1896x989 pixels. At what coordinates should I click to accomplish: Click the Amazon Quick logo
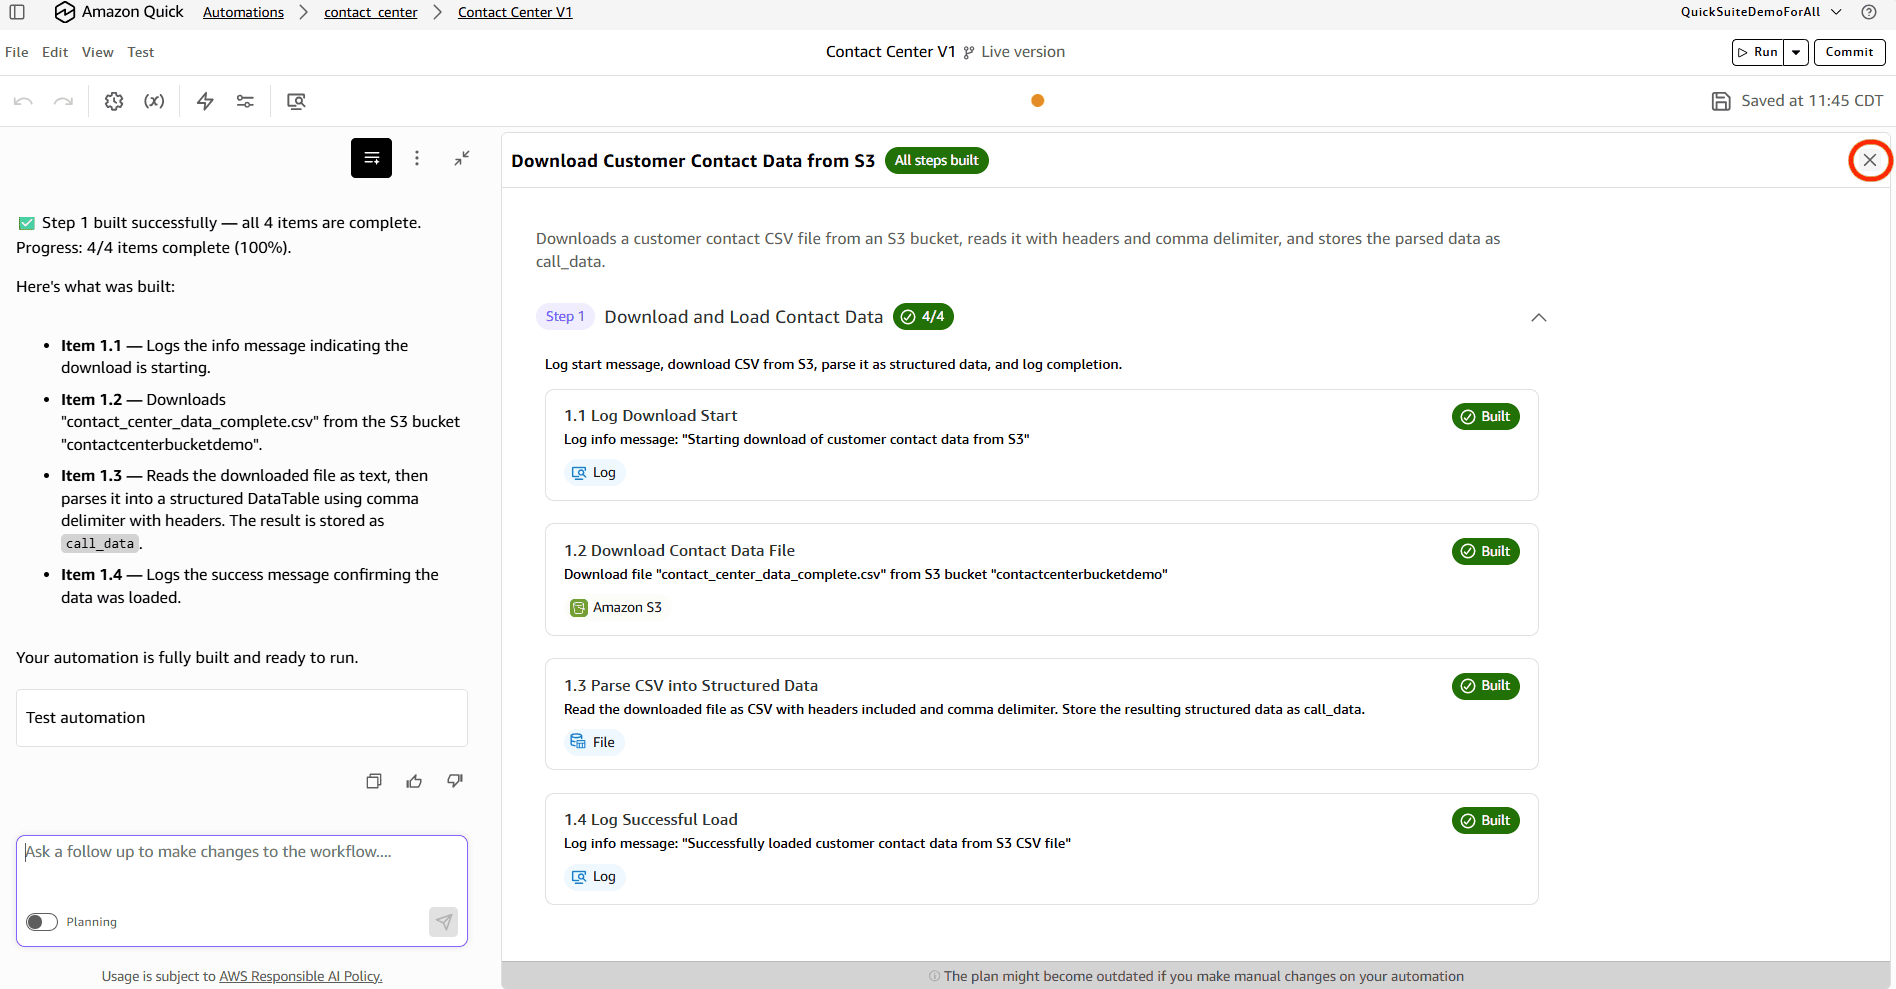pyautogui.click(x=119, y=12)
